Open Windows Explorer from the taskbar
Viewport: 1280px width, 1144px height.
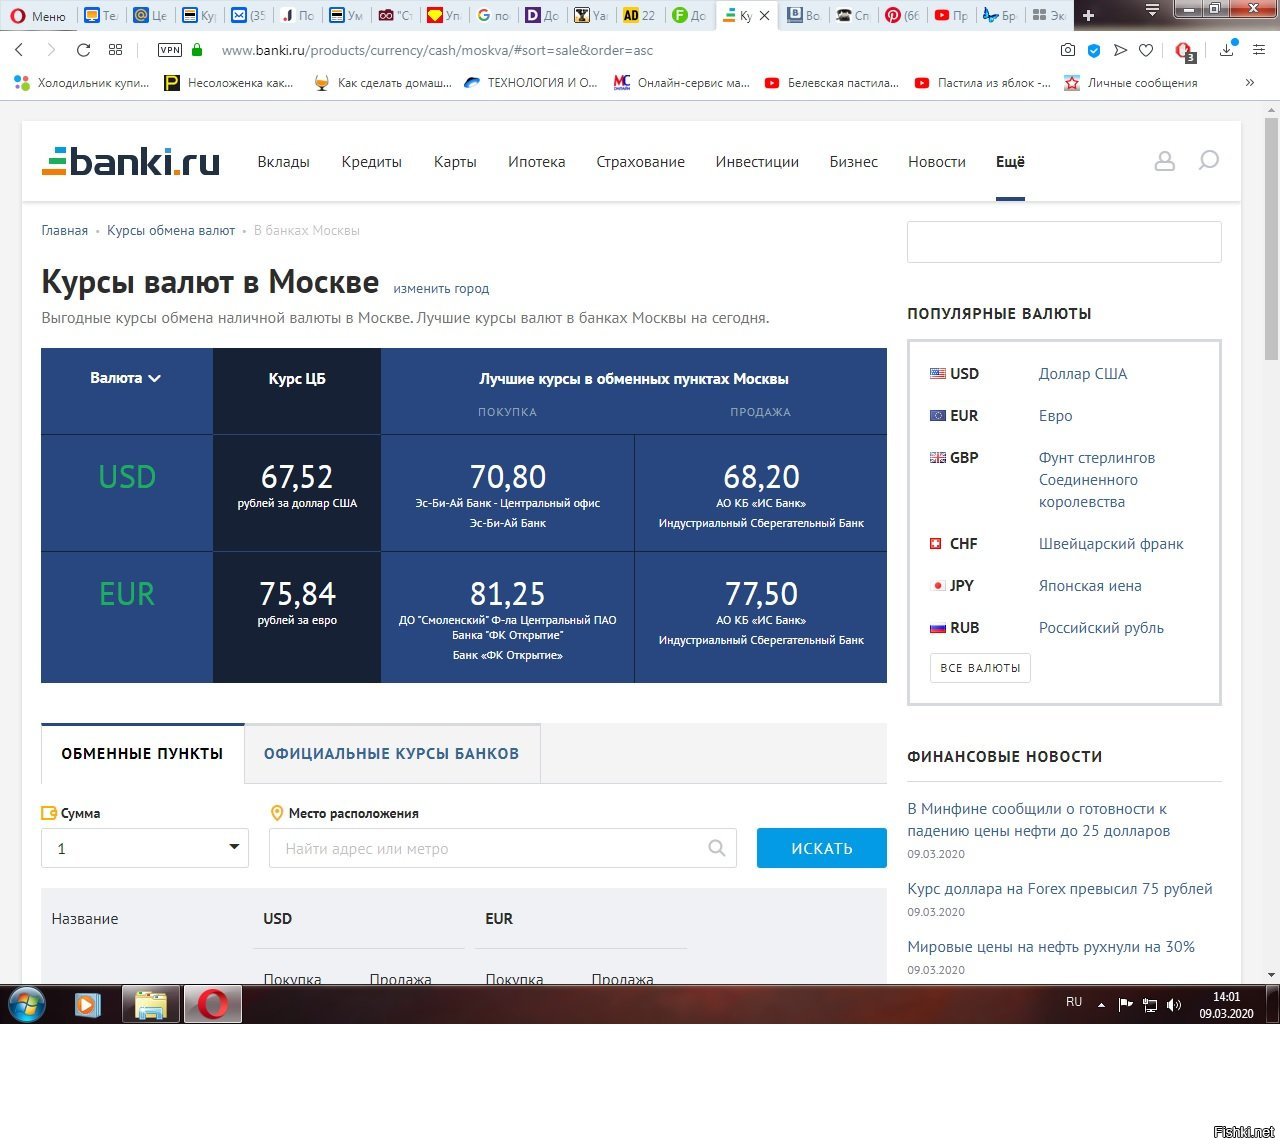pyautogui.click(x=151, y=1004)
